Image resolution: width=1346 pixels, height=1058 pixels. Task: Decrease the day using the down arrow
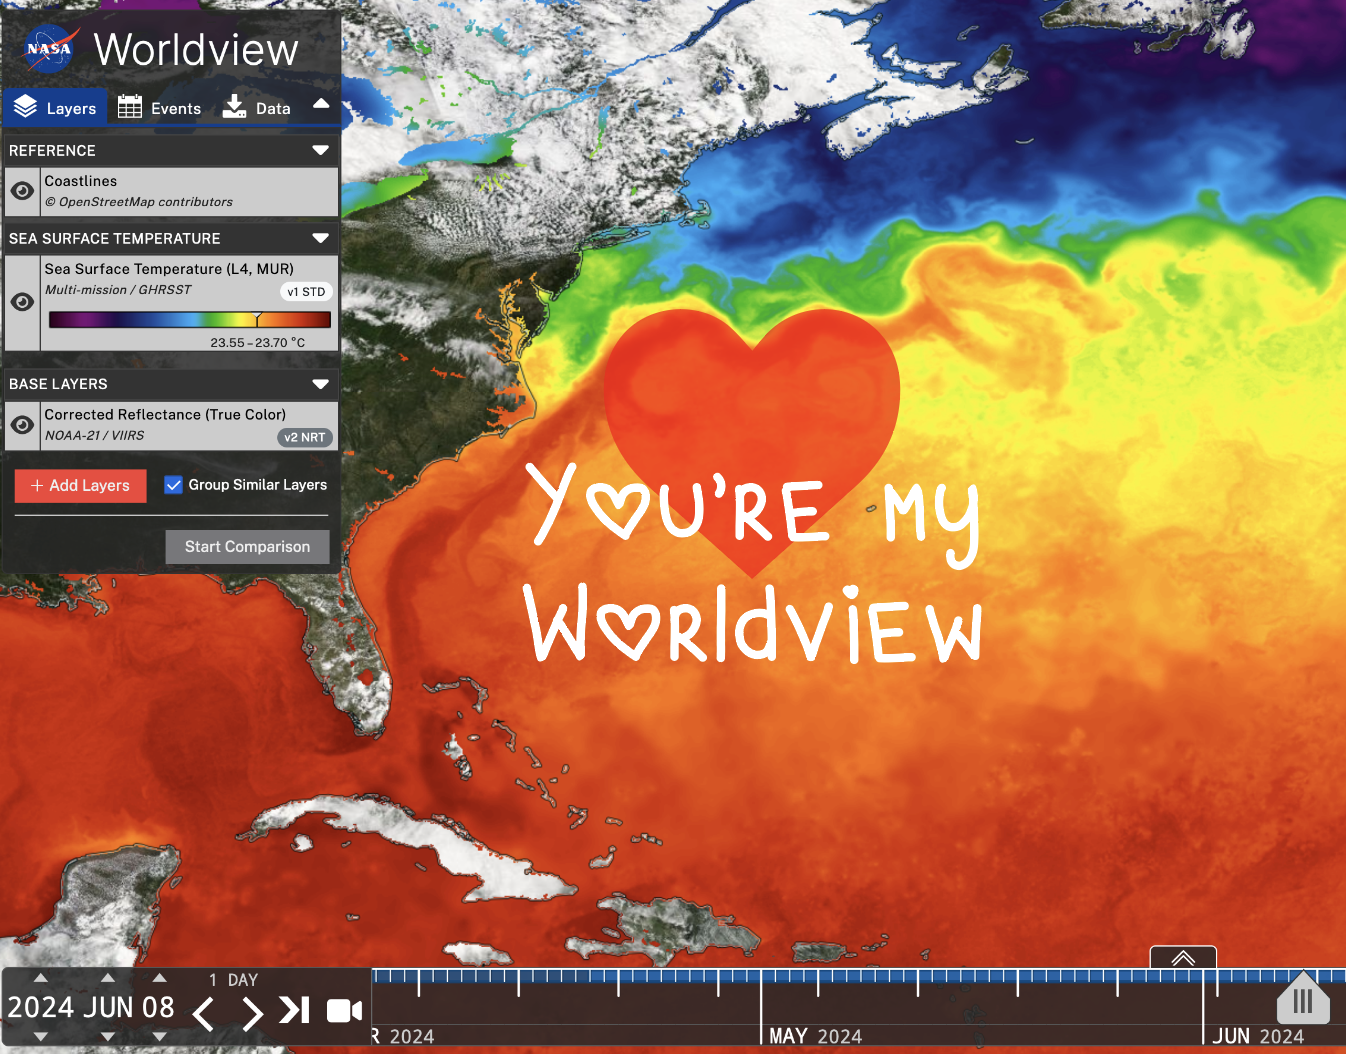[x=159, y=1037]
